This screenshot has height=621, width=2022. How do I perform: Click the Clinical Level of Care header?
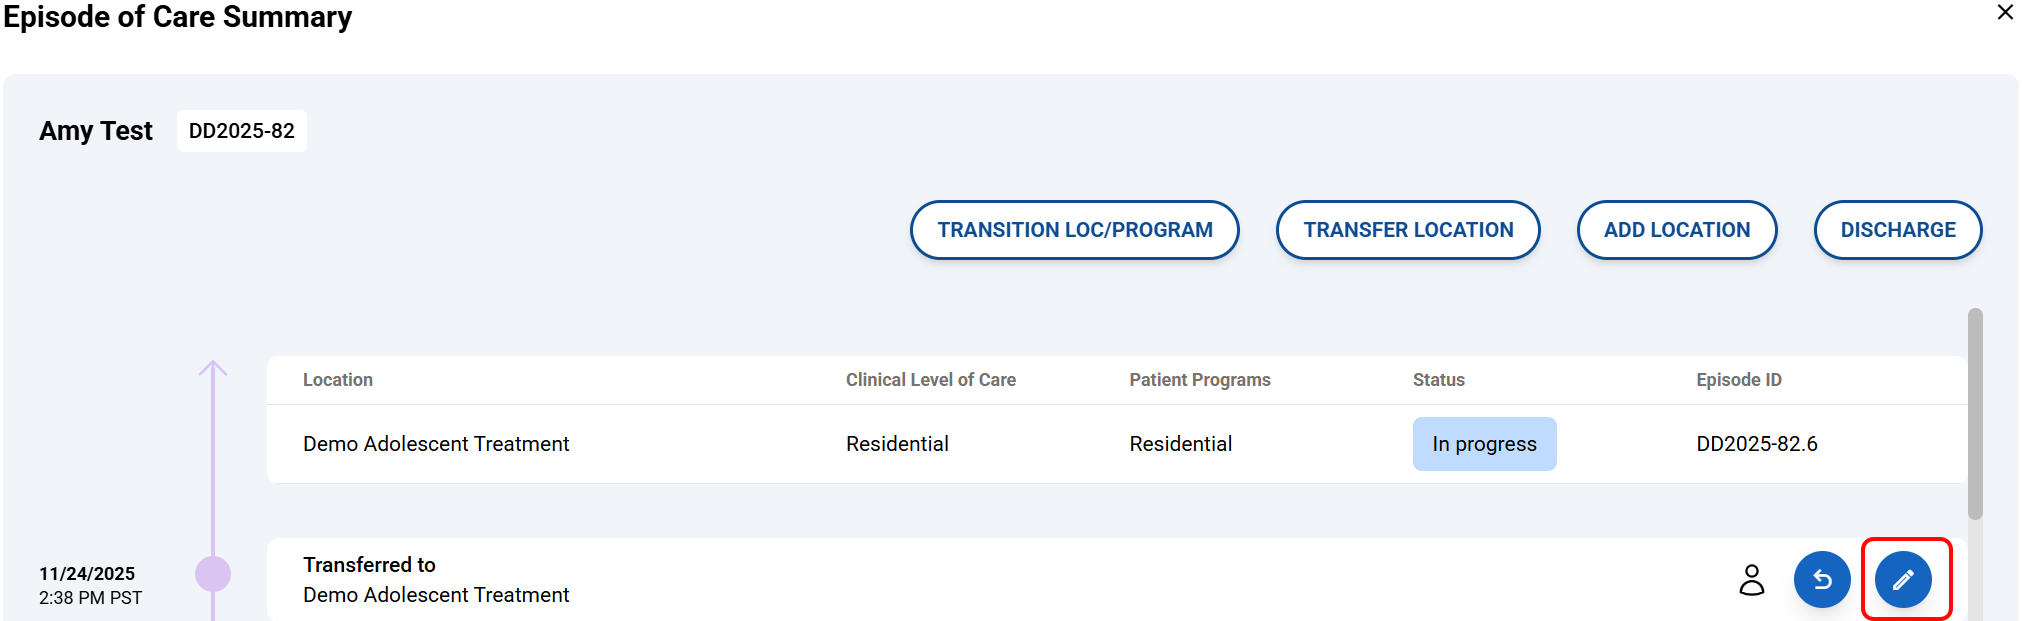[930, 380]
